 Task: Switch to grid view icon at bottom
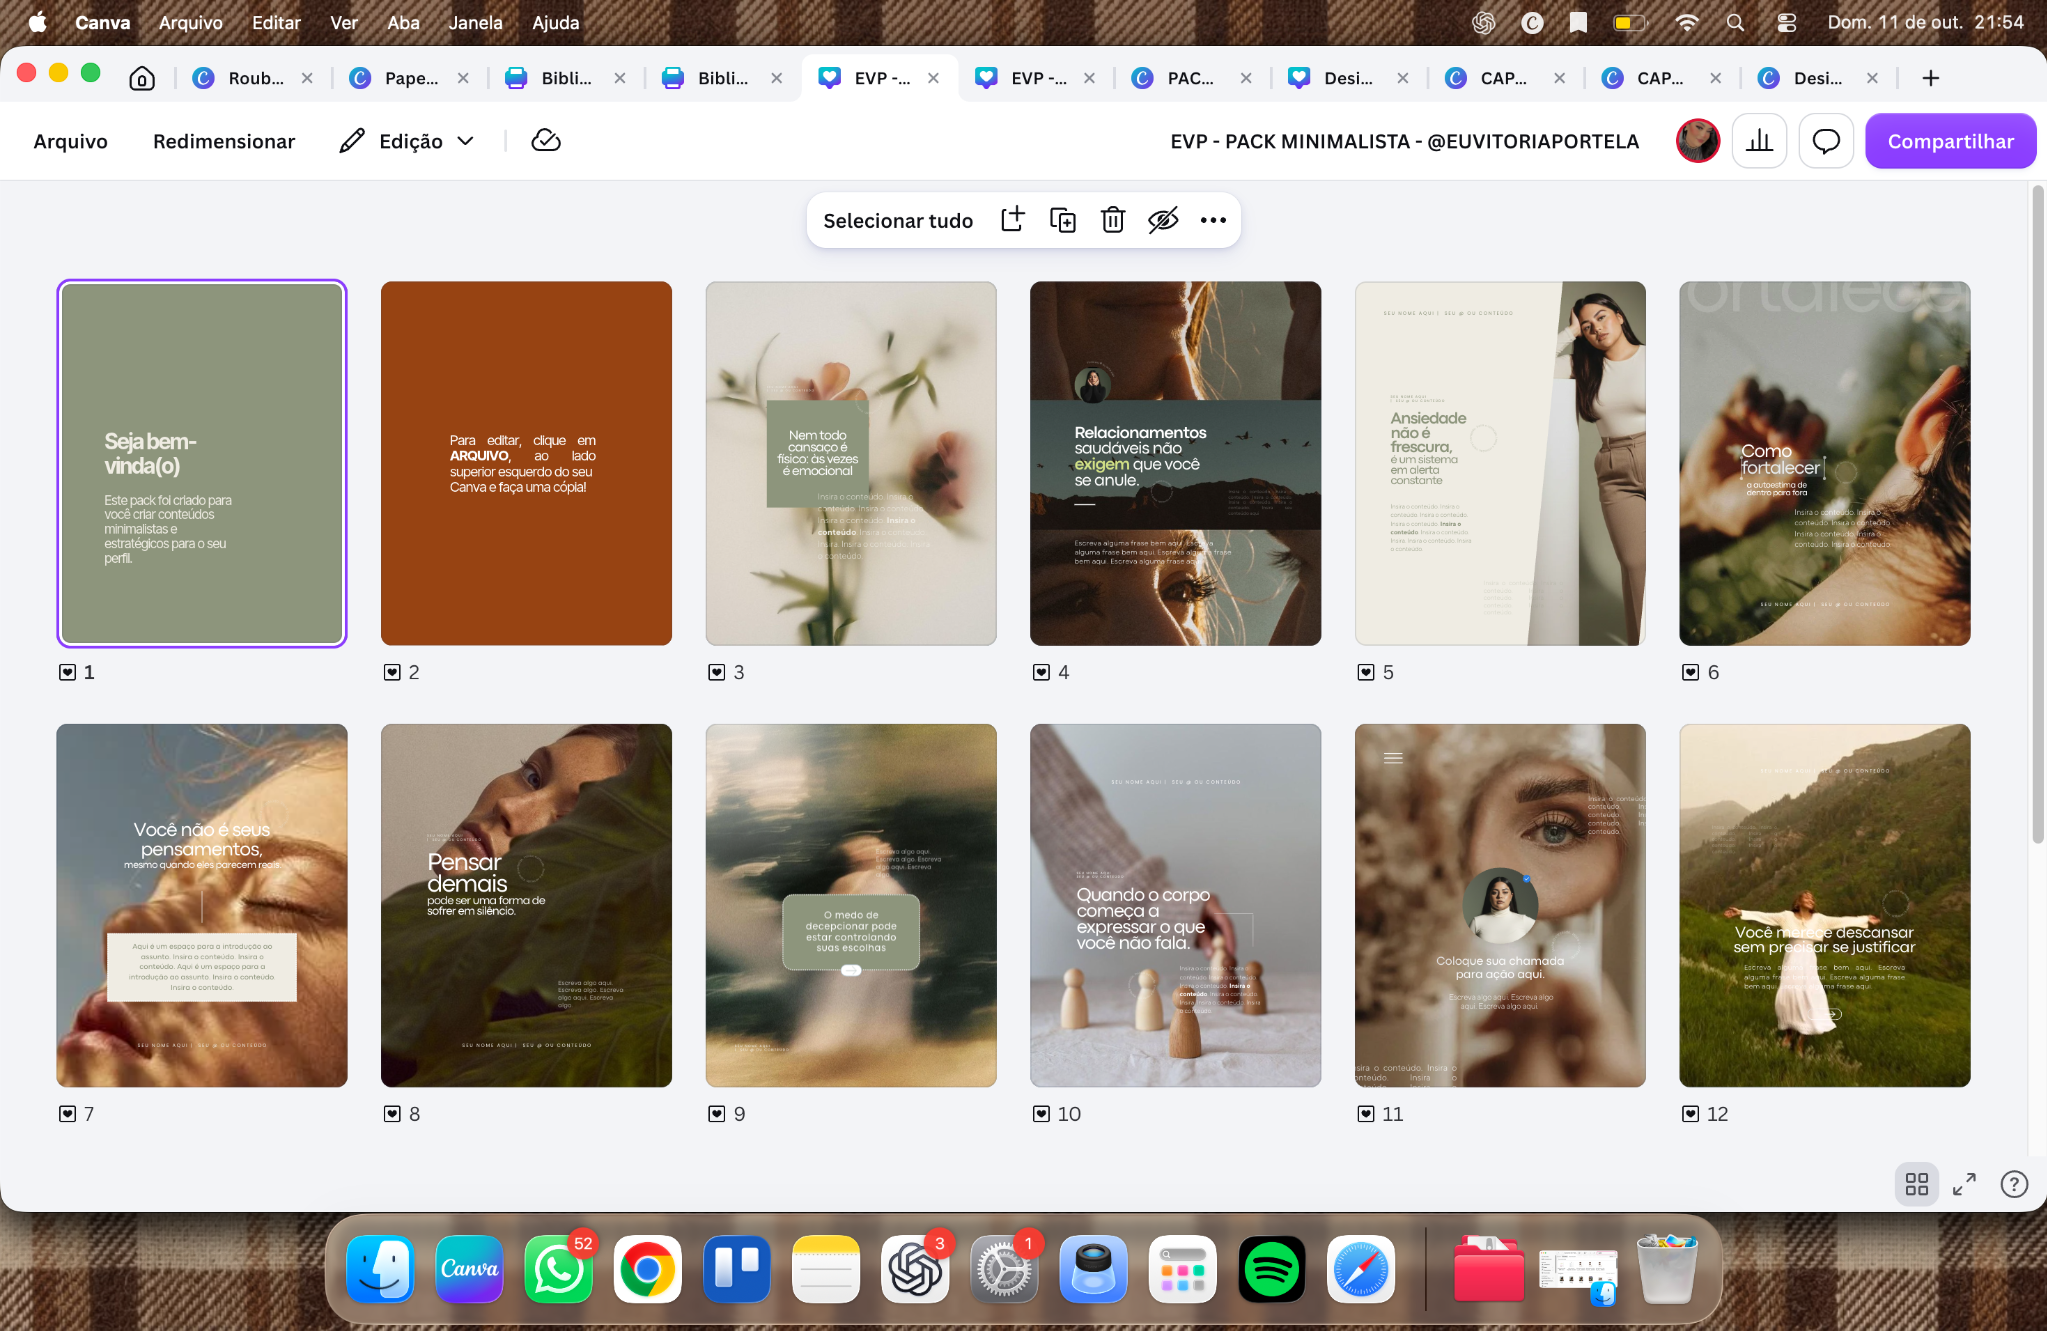click(x=1917, y=1184)
